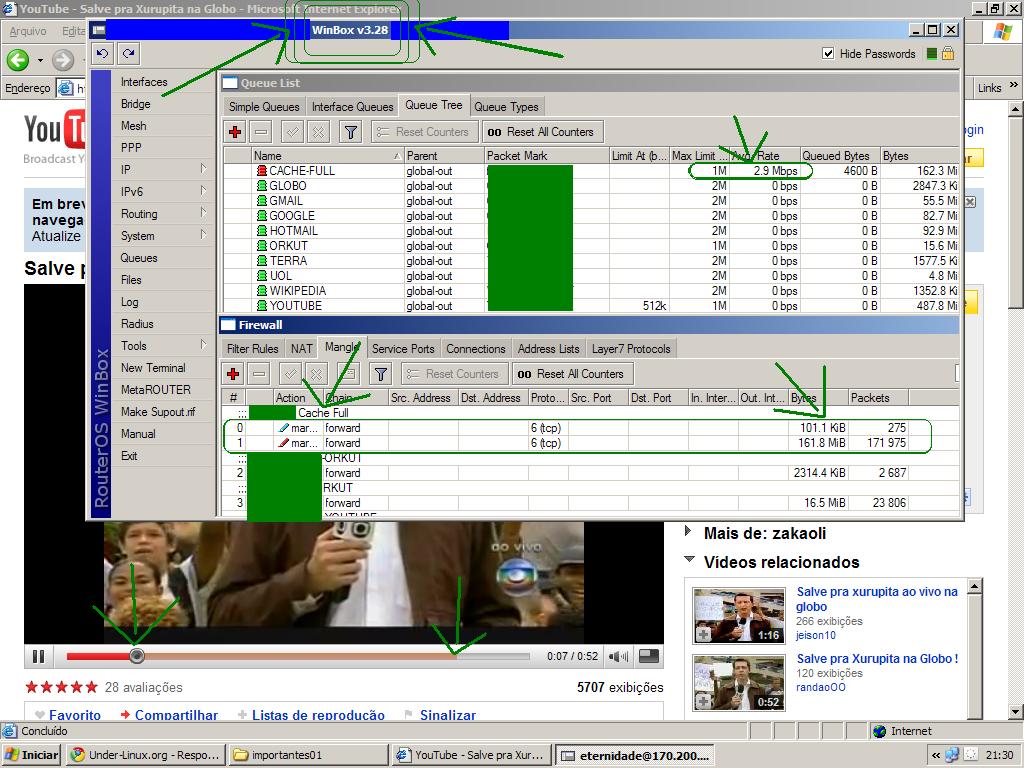Image resolution: width=1024 pixels, height=768 pixels.
Task: Click the WinBox undo arrow icon
Action: (x=103, y=54)
